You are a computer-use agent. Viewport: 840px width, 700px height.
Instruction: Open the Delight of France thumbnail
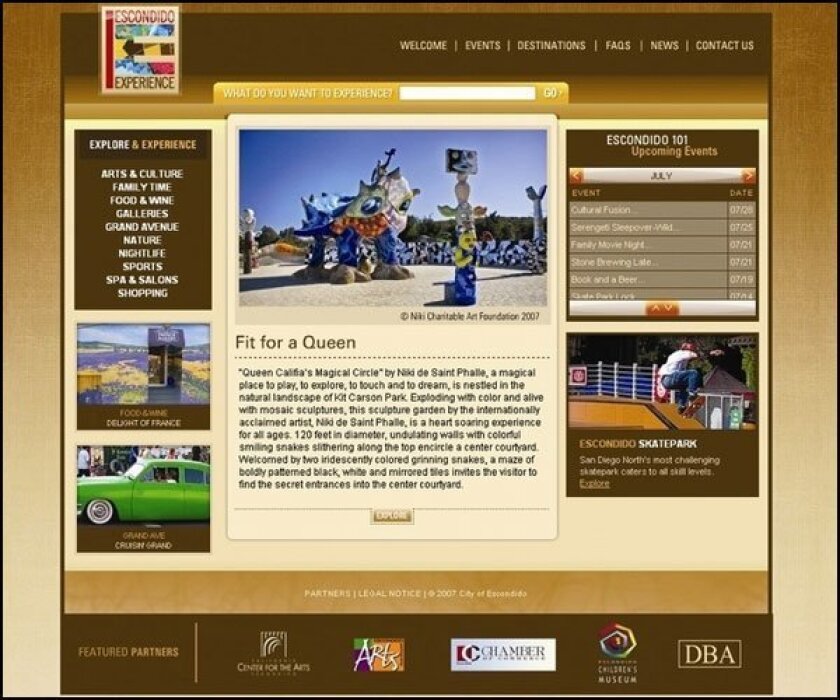click(x=144, y=364)
